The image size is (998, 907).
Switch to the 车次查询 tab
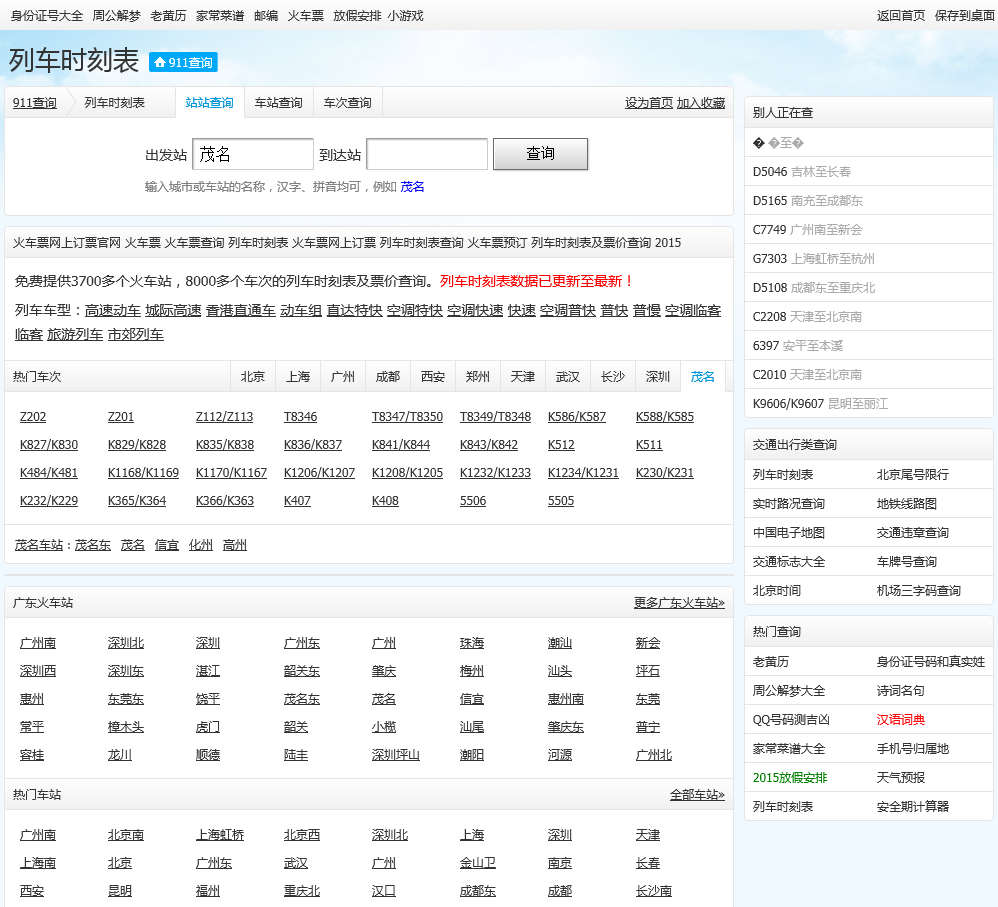347,103
